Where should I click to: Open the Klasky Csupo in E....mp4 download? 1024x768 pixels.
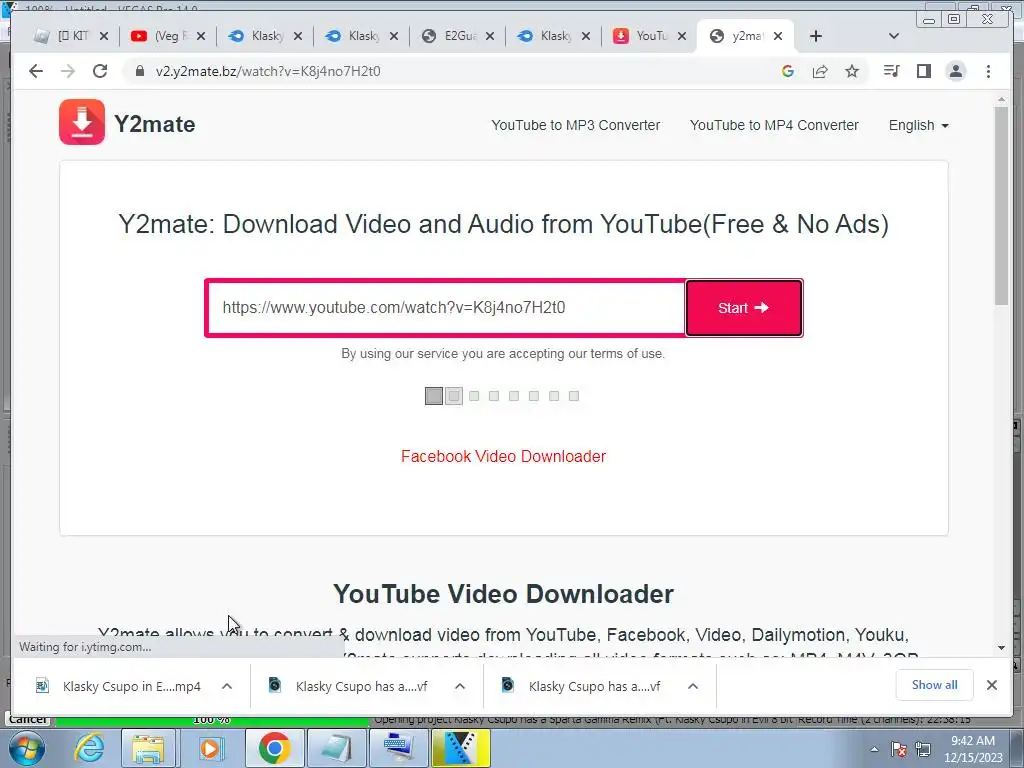118,686
